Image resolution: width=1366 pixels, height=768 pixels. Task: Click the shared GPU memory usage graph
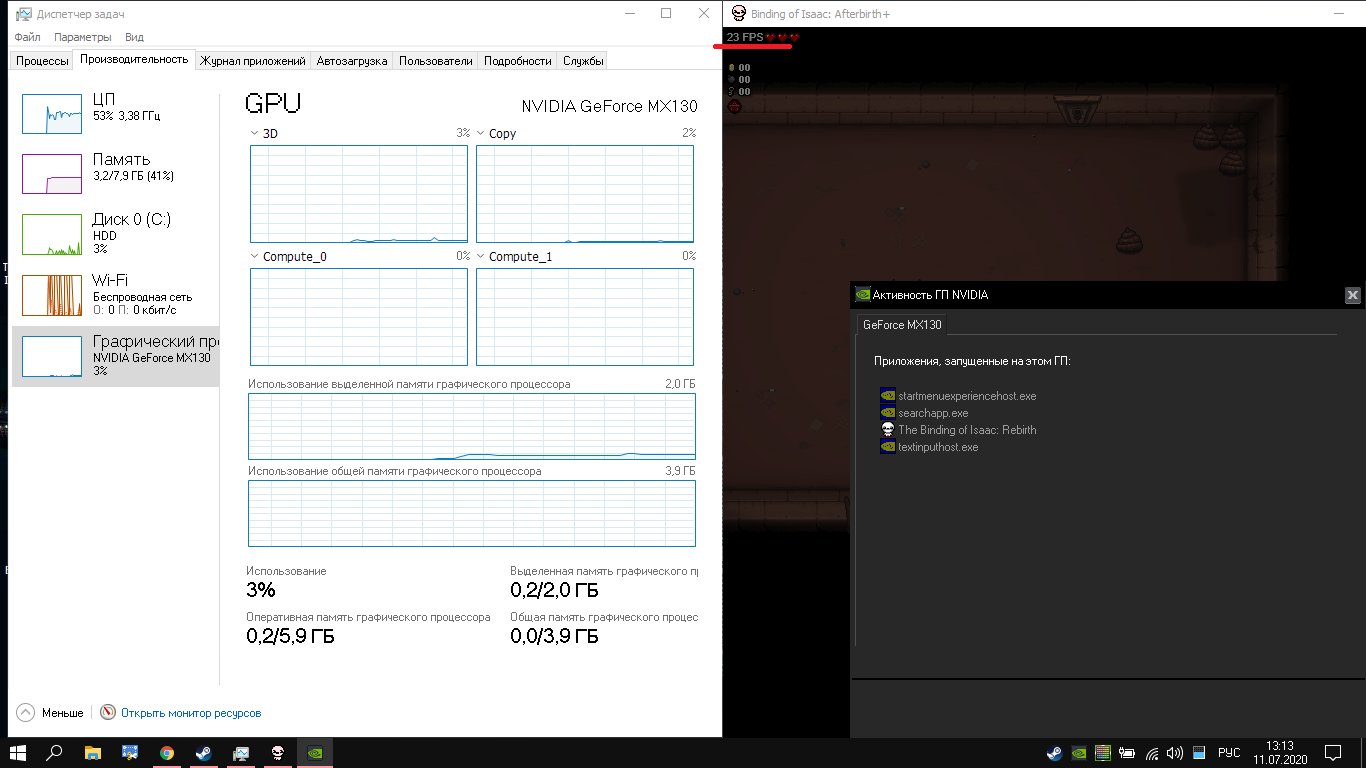pos(472,514)
